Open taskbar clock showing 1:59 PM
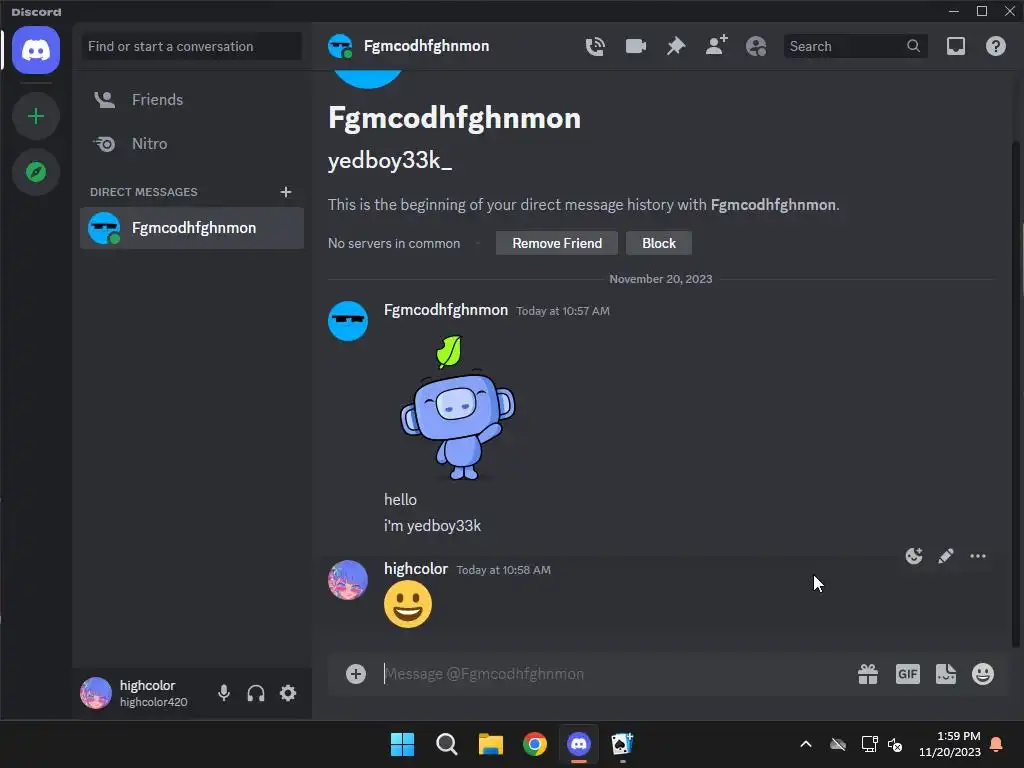Image resolution: width=1024 pixels, height=768 pixels. click(x=950, y=744)
